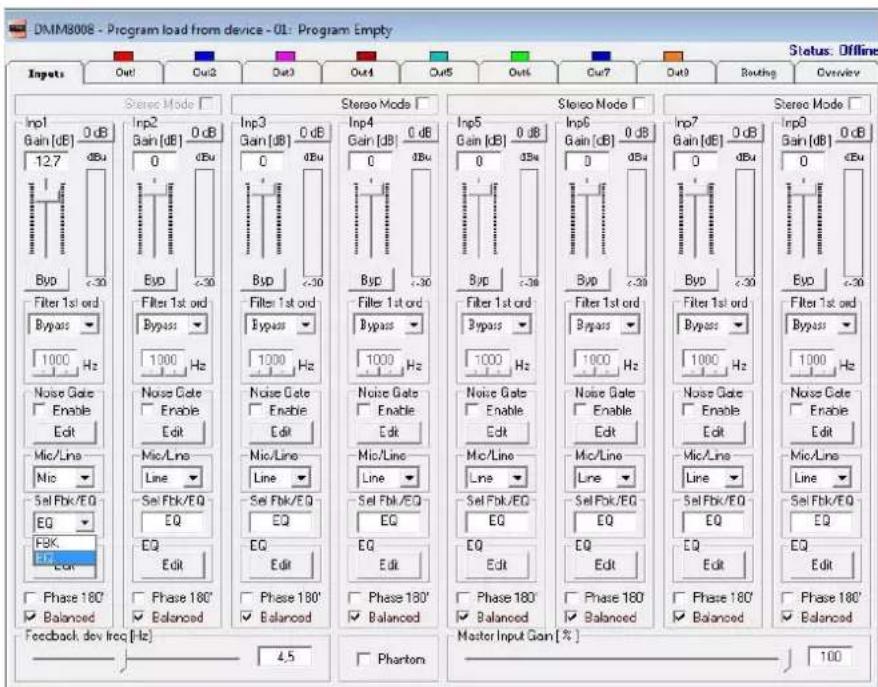
Task: Click the orange color swatch above the Out8 tab
Action: click(x=673, y=56)
